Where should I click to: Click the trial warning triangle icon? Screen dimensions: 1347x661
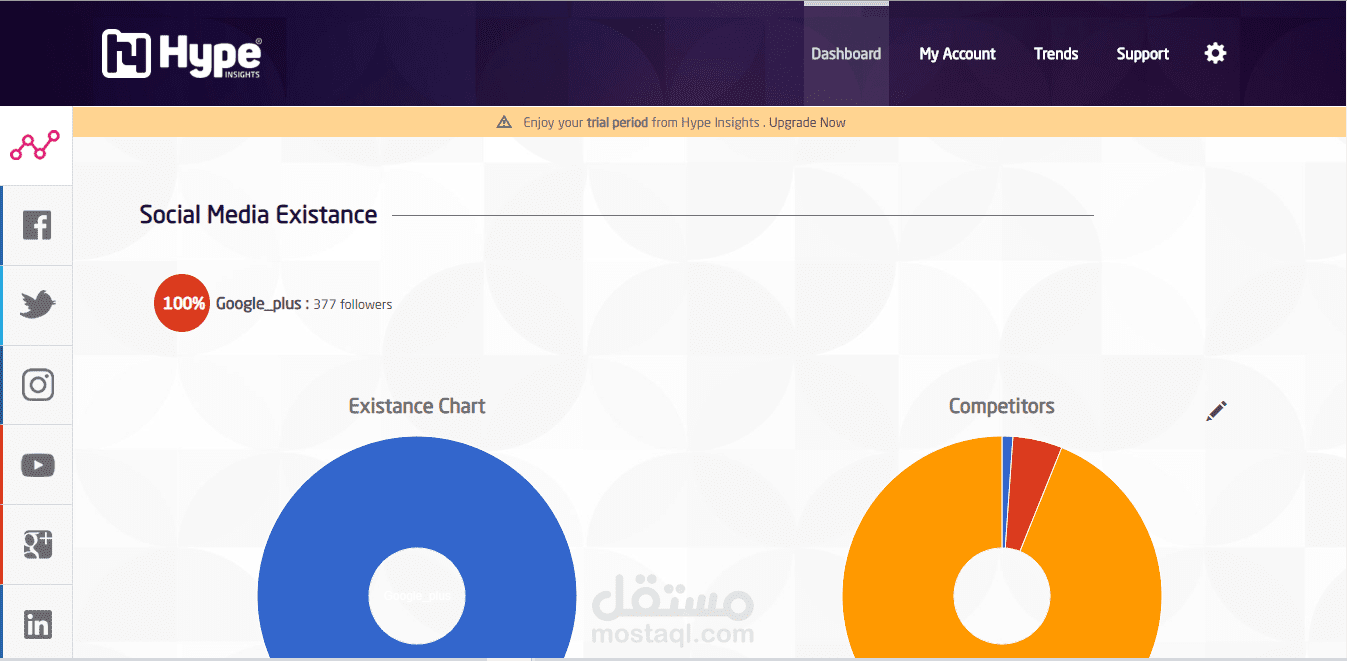click(x=504, y=122)
